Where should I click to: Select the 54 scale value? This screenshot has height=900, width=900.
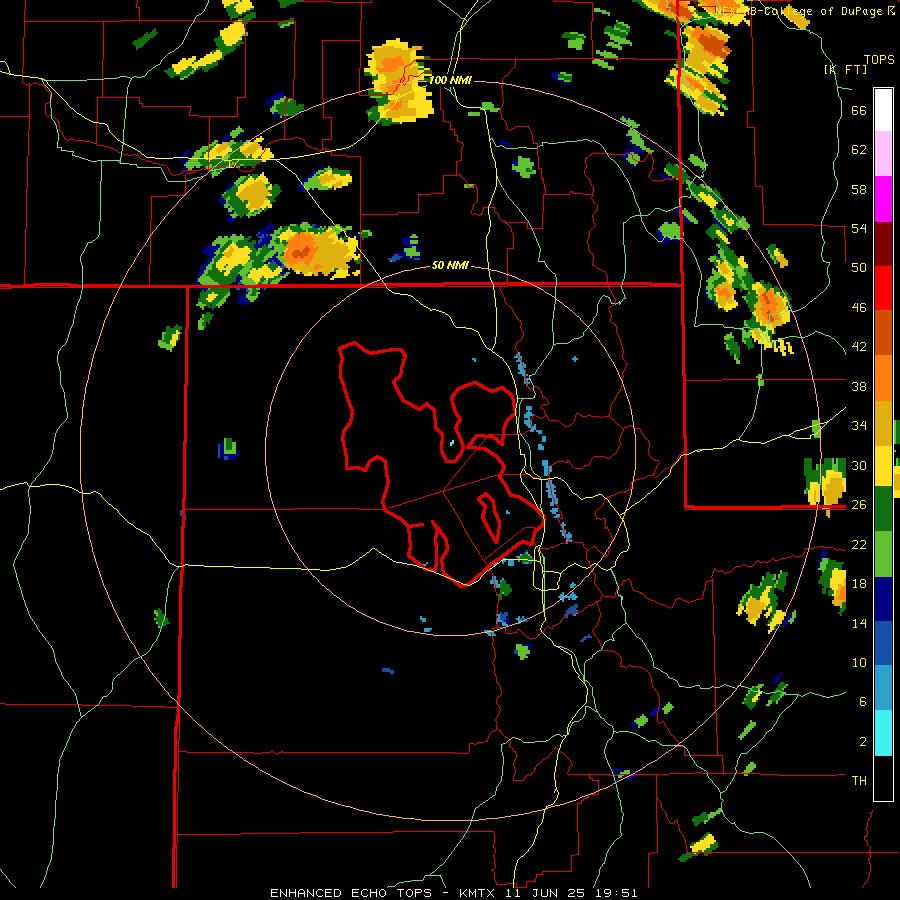coord(859,228)
